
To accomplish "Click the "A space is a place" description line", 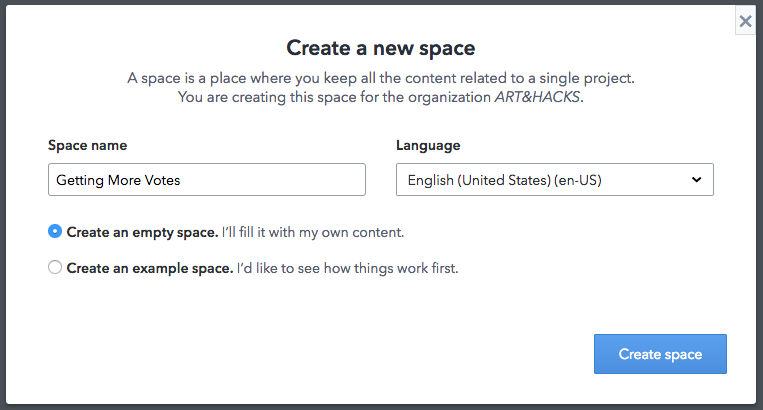I will (381, 78).
